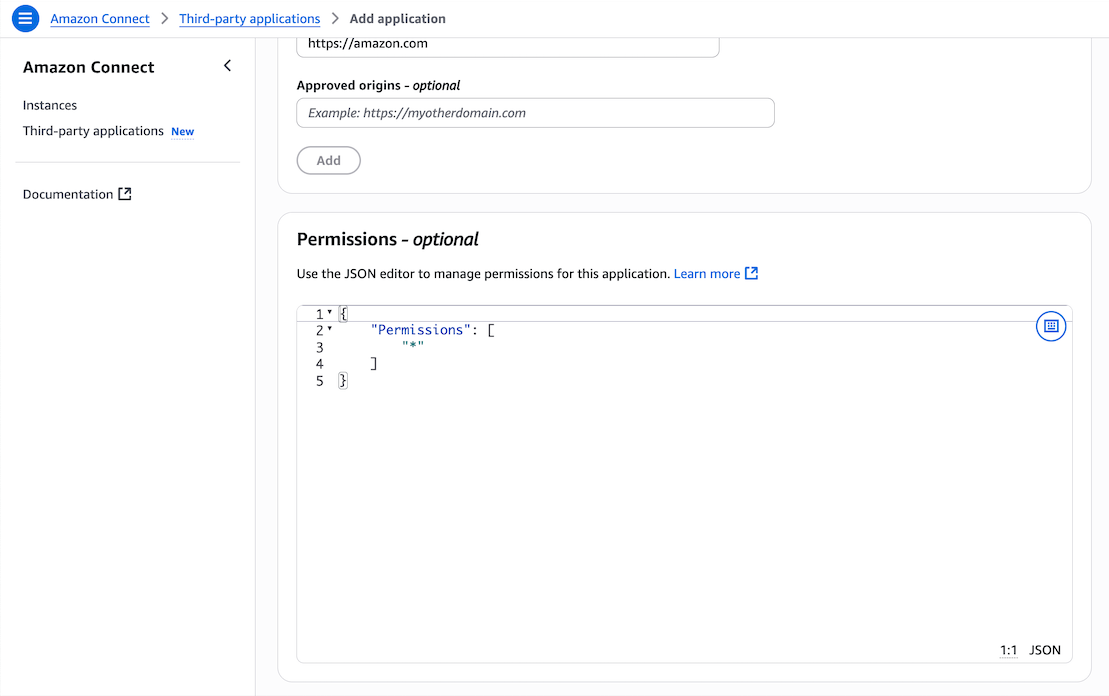Viewport: 1109px width, 696px height.
Task: Click the JSON language mode label
Action: click(x=1044, y=650)
